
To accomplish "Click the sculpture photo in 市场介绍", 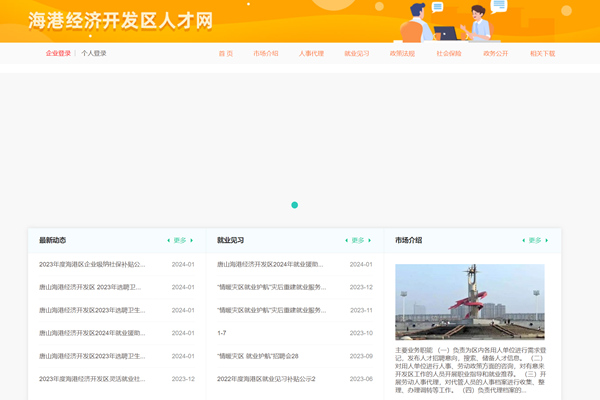I will click(x=469, y=302).
